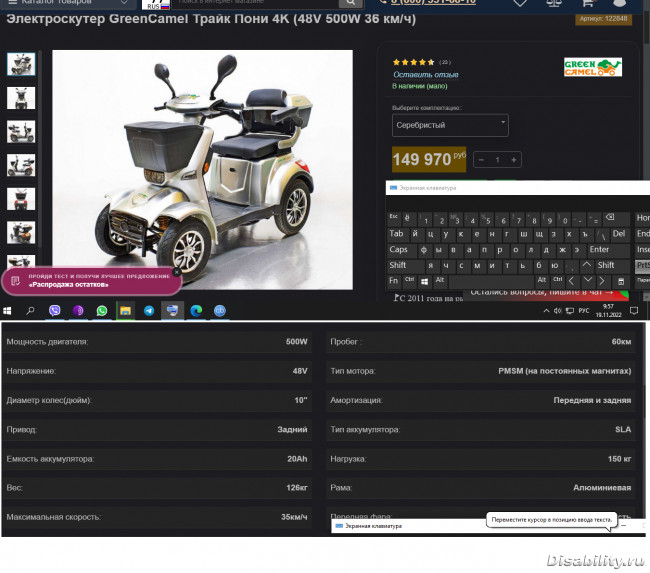Open the user account icon
The image size is (650, 573).
(620, 3)
